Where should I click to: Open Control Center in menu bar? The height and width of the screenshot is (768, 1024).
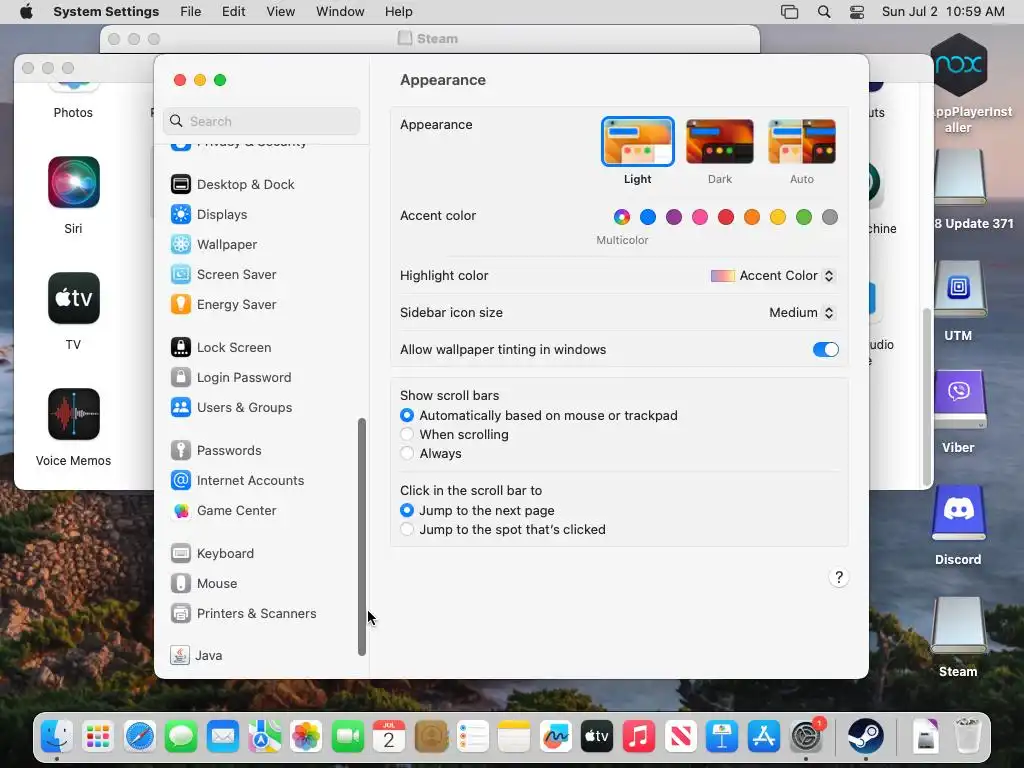857,12
